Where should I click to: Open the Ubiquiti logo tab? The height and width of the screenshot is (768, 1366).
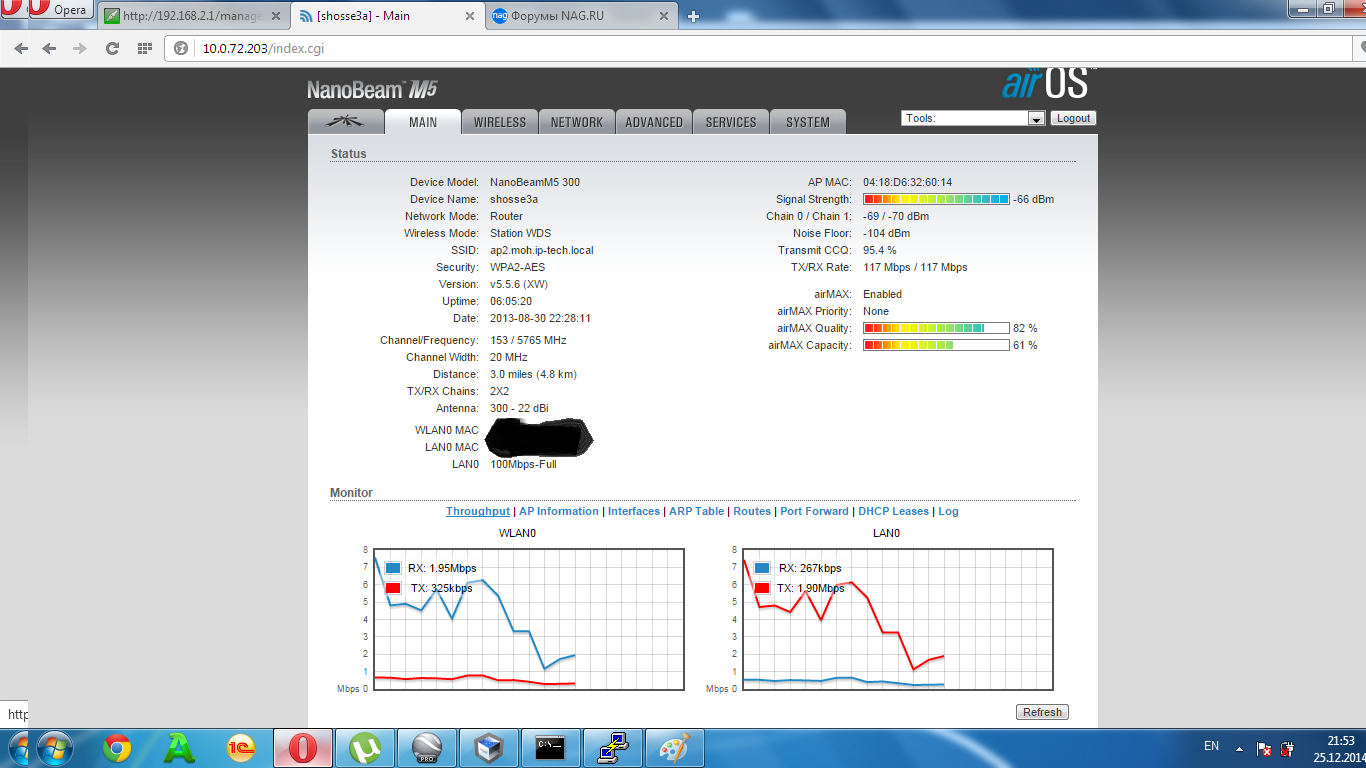point(346,122)
